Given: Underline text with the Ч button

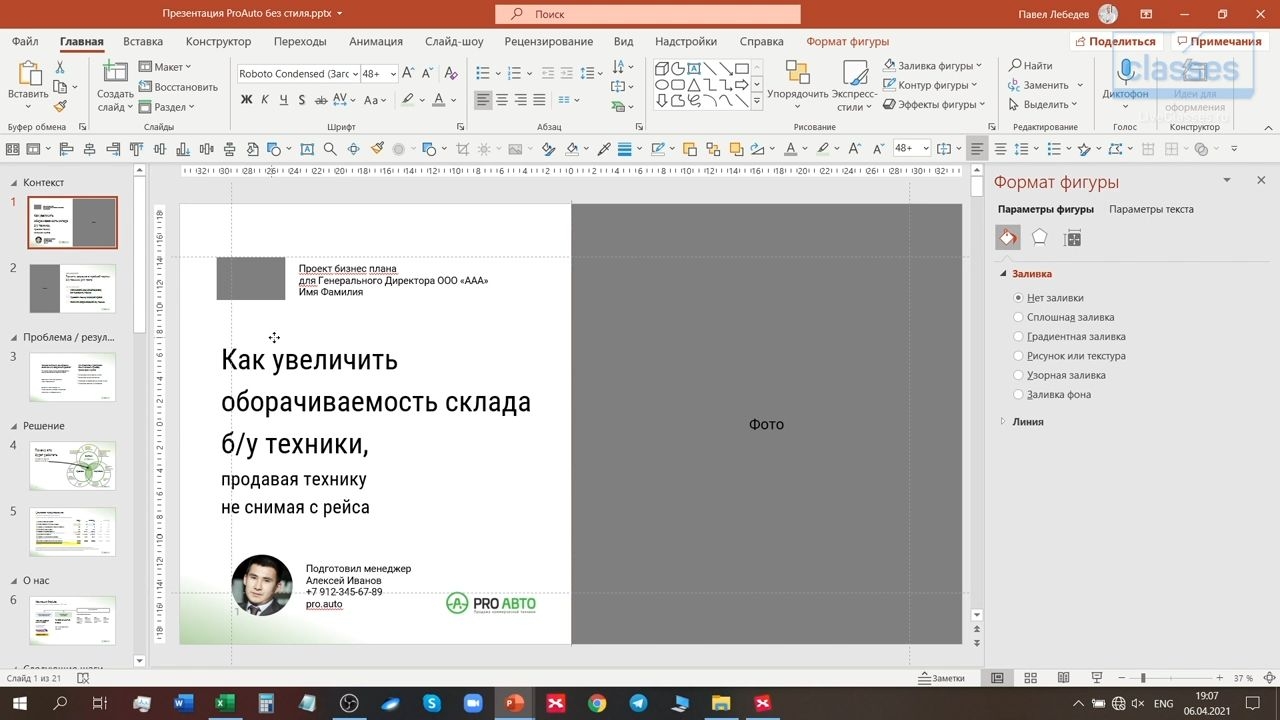Looking at the screenshot, I should coord(284,100).
